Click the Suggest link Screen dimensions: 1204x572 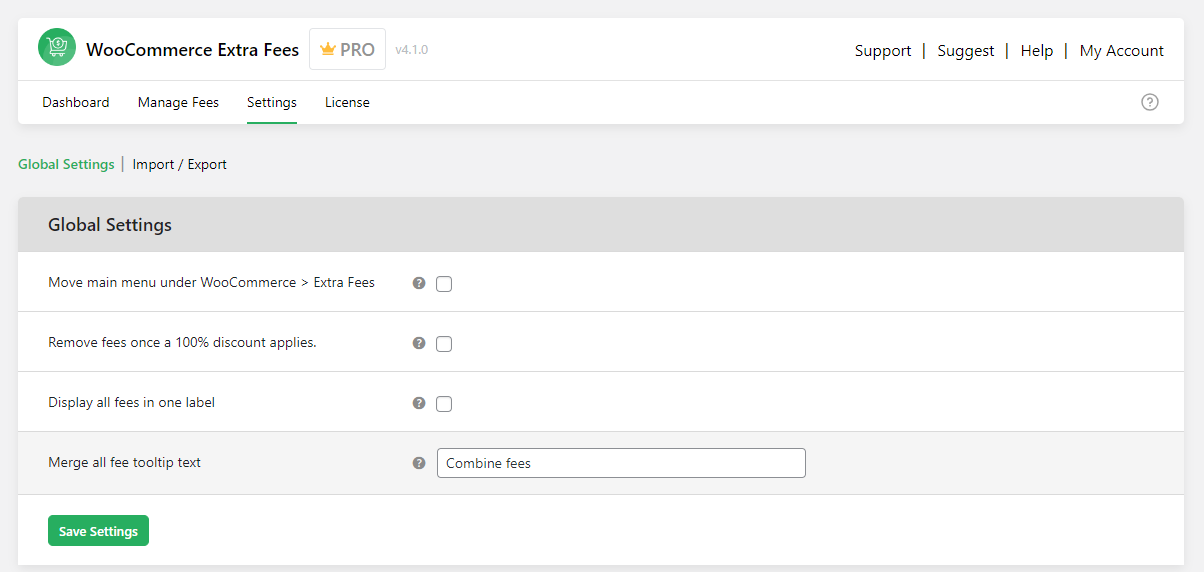click(966, 50)
